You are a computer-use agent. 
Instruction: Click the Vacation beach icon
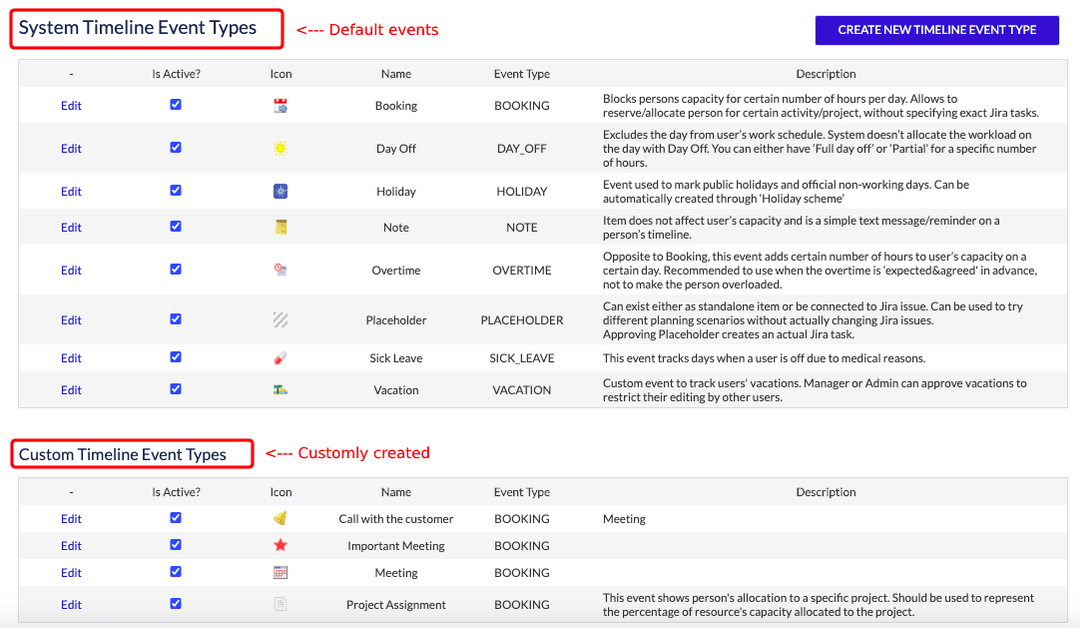[x=280, y=390]
